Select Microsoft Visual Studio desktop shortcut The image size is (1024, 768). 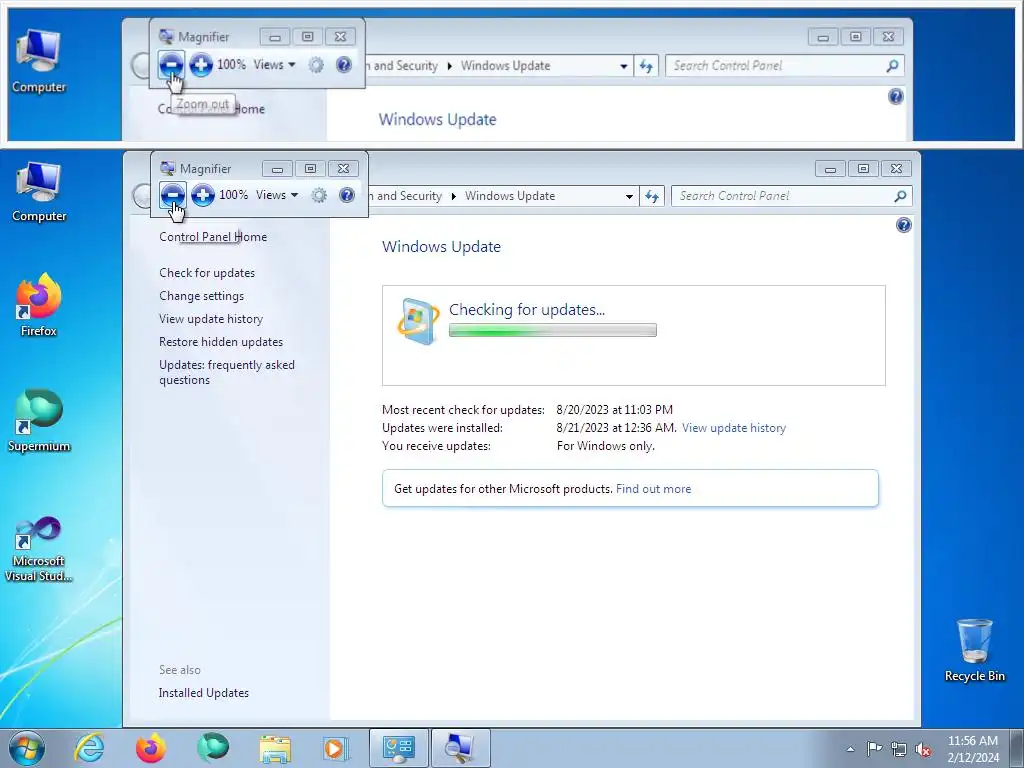click(39, 549)
